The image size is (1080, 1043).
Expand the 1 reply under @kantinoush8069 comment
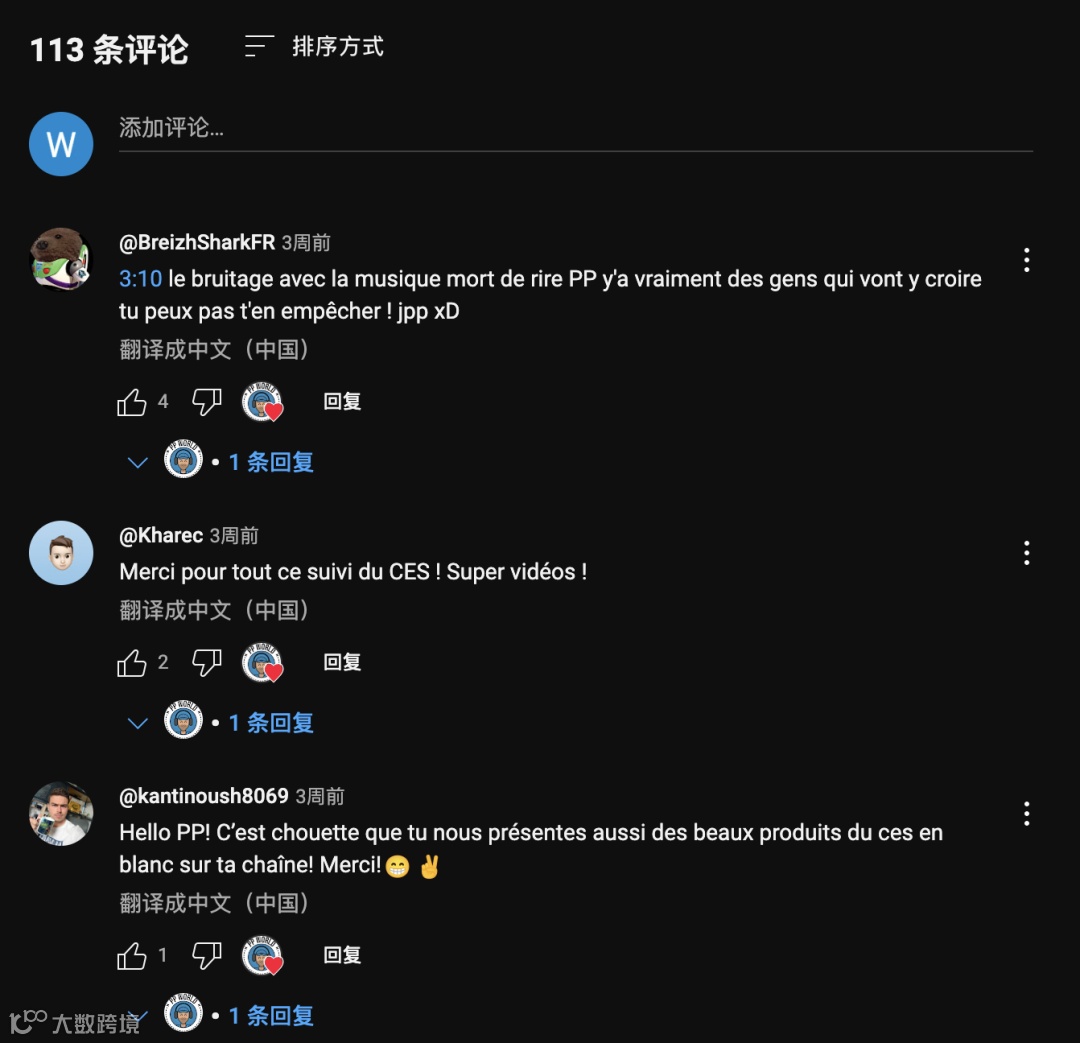click(220, 1015)
